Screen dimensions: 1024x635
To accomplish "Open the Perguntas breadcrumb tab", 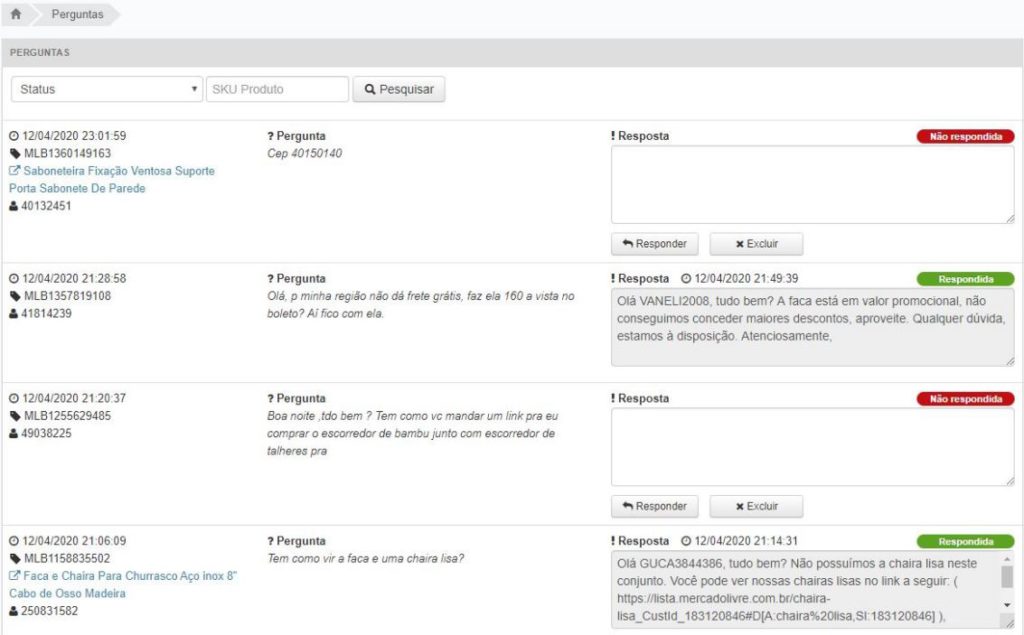I will tap(77, 14).
